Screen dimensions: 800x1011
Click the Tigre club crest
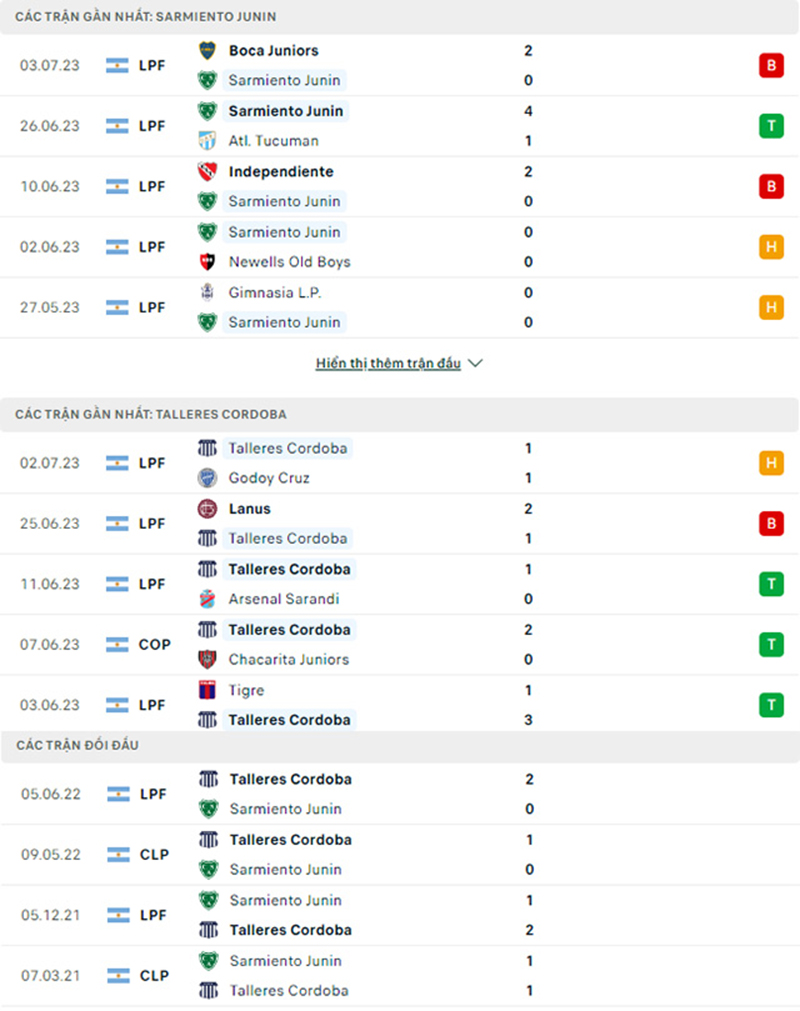(207, 691)
